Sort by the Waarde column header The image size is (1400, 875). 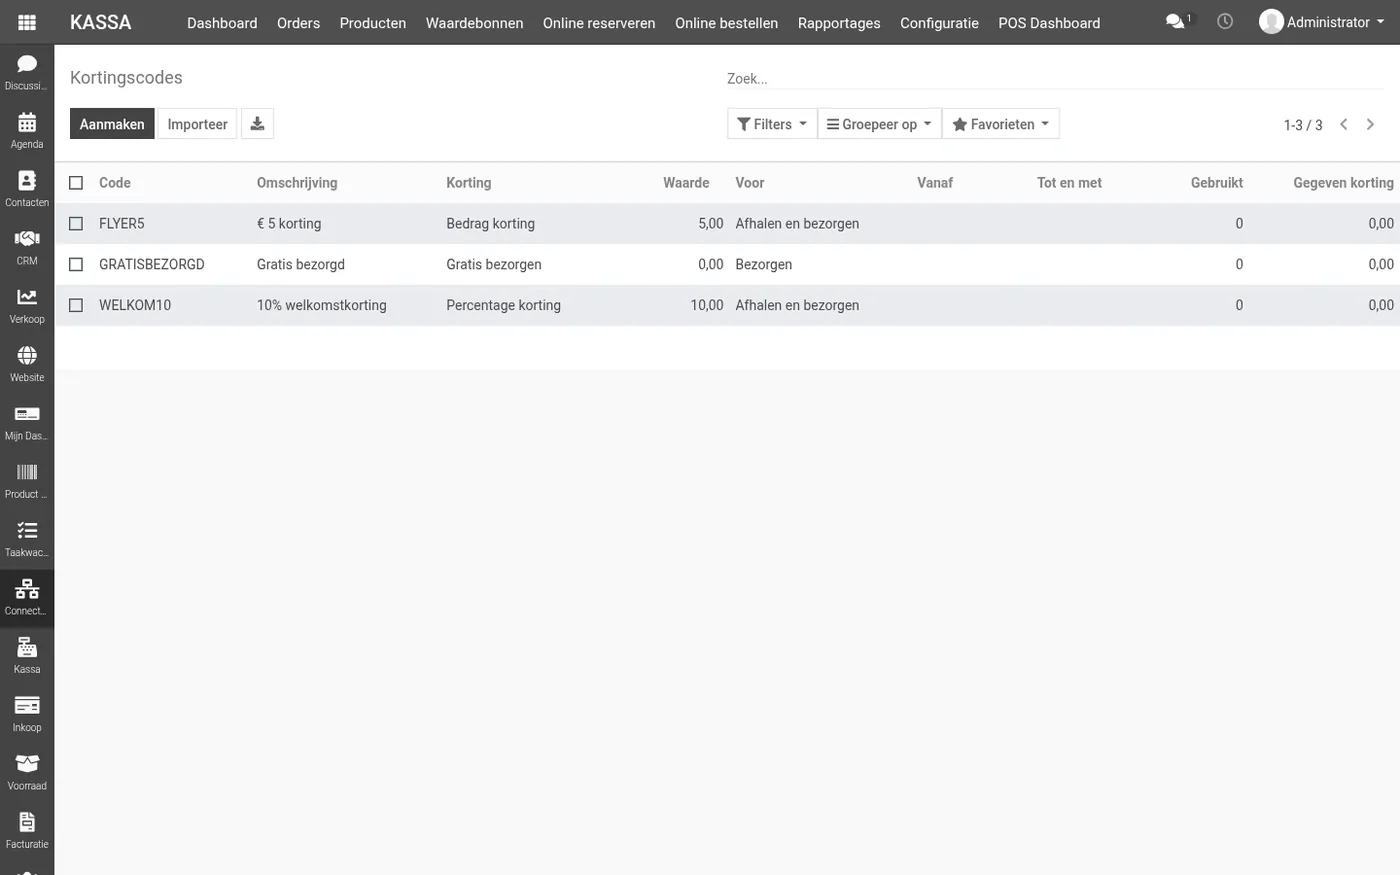pyautogui.click(x=686, y=182)
